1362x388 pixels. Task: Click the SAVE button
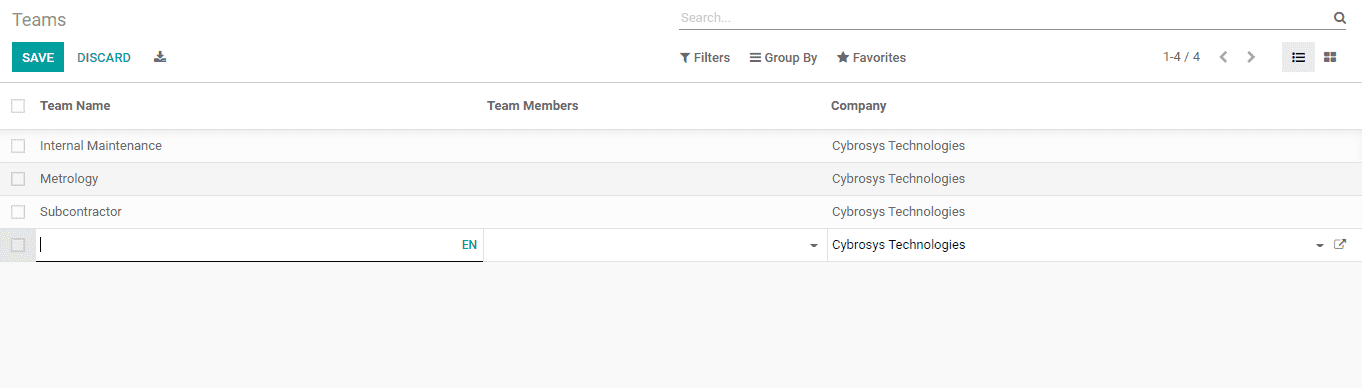pyautogui.click(x=38, y=57)
